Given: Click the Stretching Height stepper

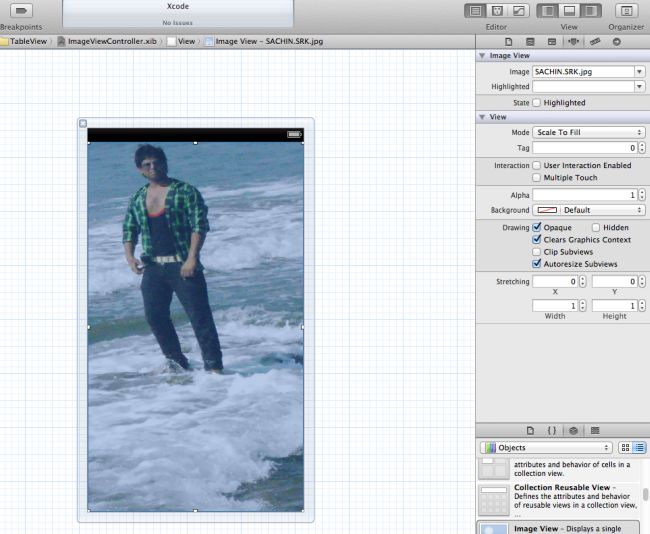Looking at the screenshot, I should pyautogui.click(x=642, y=306).
